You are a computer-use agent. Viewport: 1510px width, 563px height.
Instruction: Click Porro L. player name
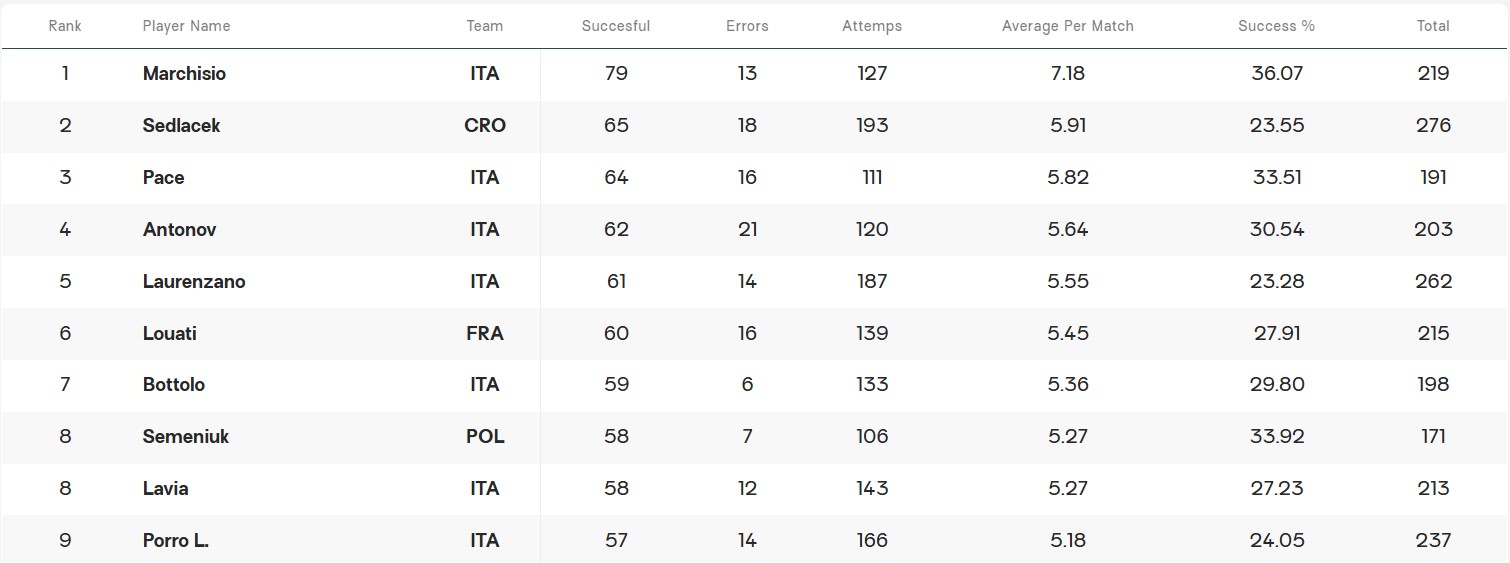point(176,541)
